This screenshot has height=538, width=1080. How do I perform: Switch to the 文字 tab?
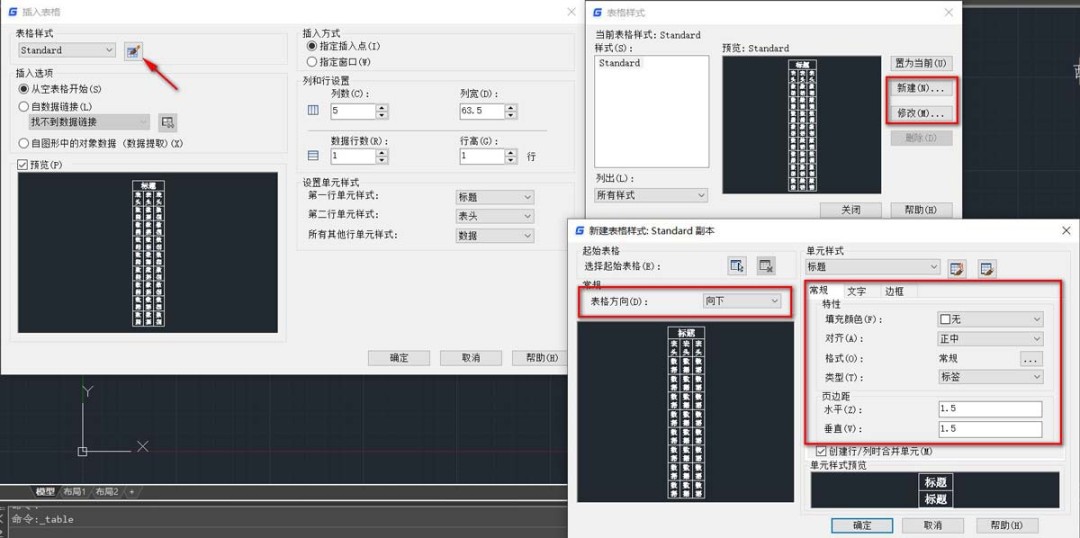click(856, 291)
